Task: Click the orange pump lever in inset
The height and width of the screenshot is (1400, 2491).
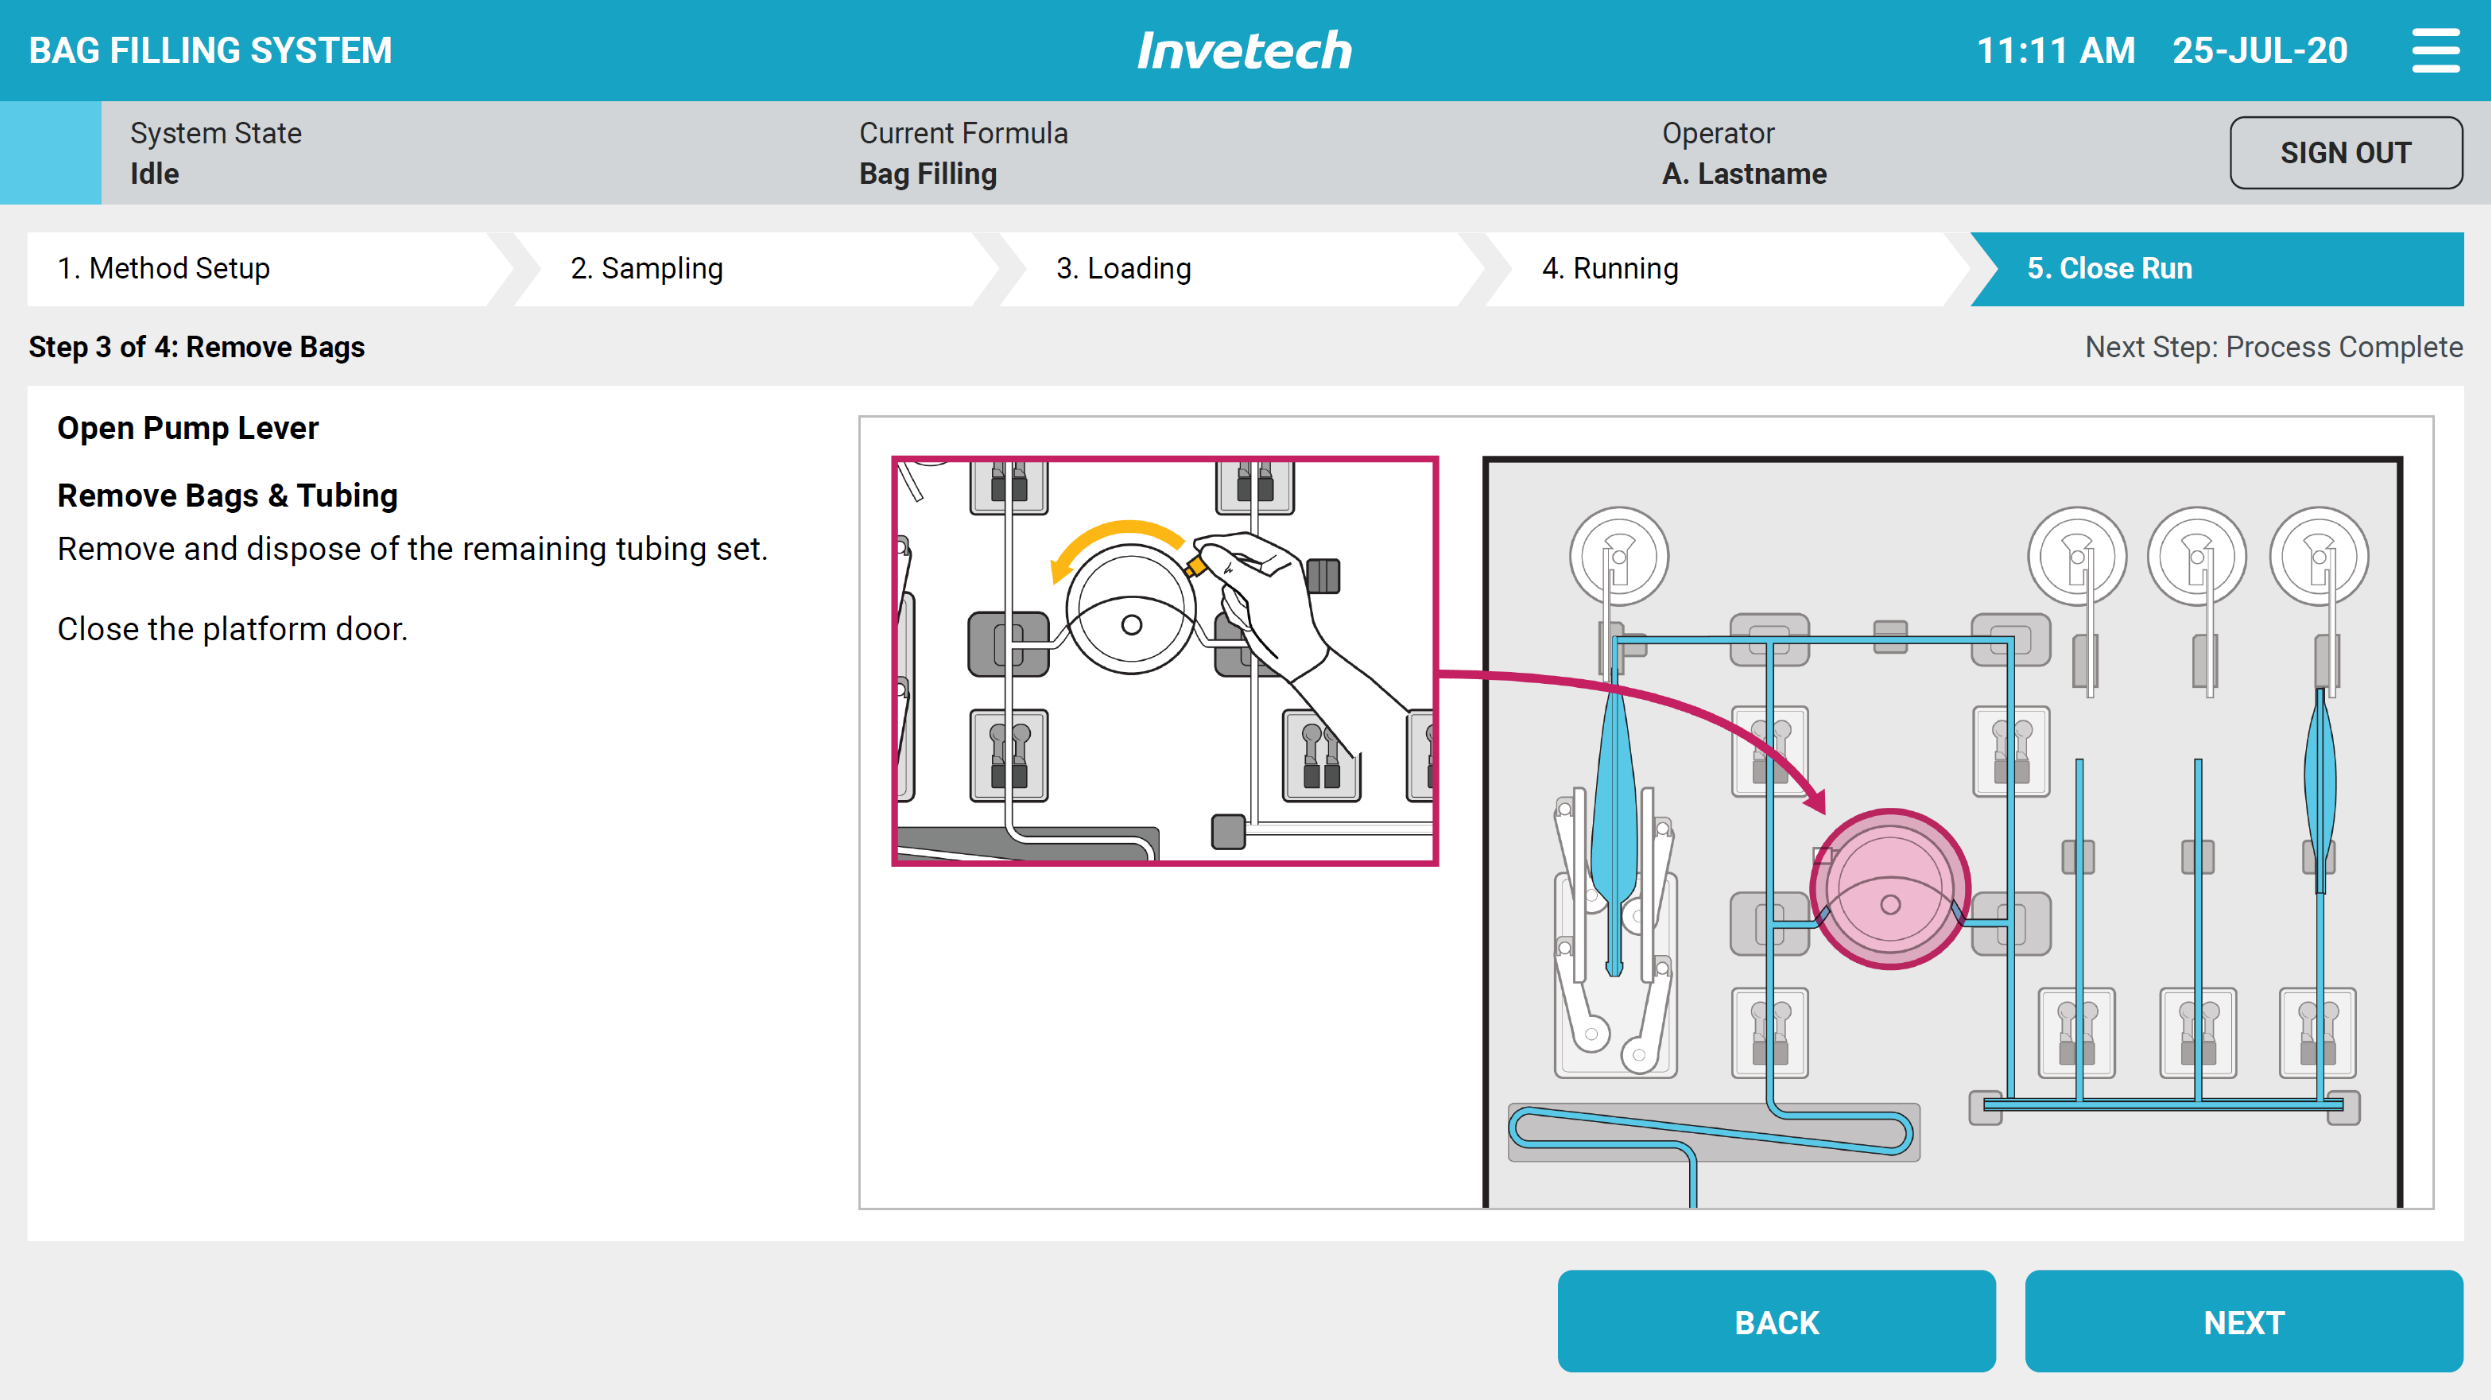Action: pyautogui.click(x=1195, y=567)
